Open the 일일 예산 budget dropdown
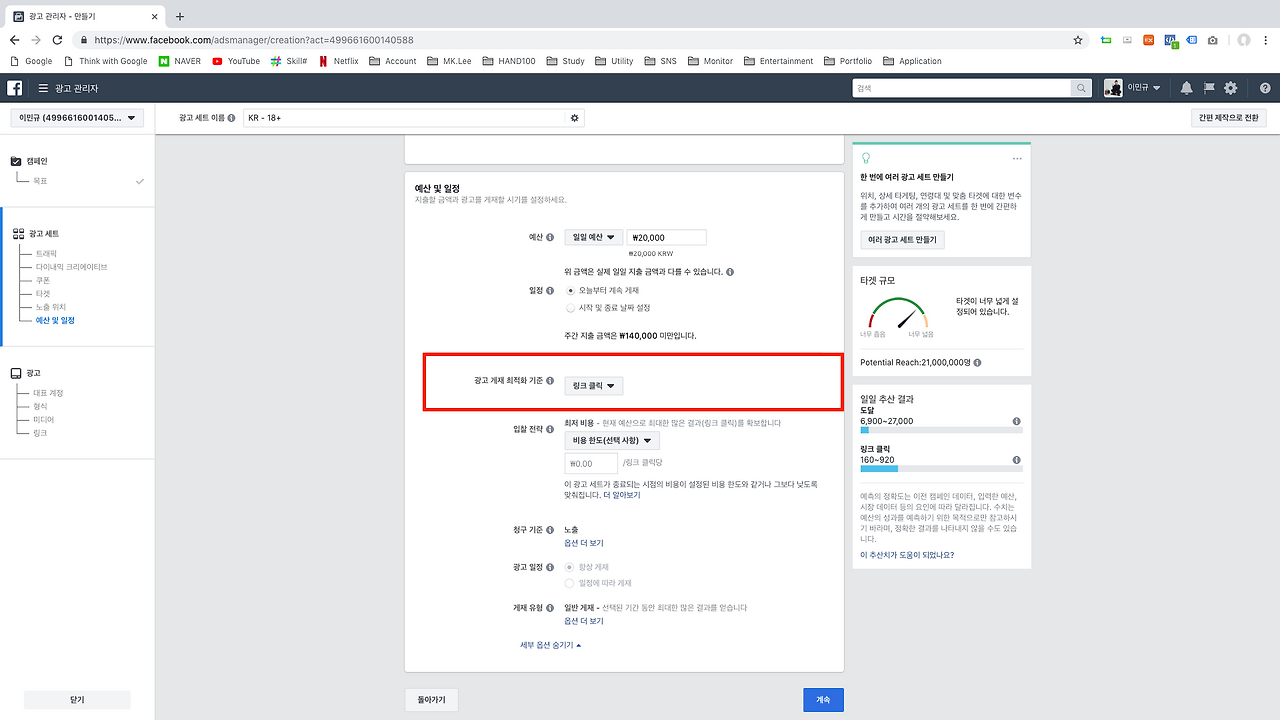Screen dimensions: 1280x720 pyautogui.click(x=593, y=237)
